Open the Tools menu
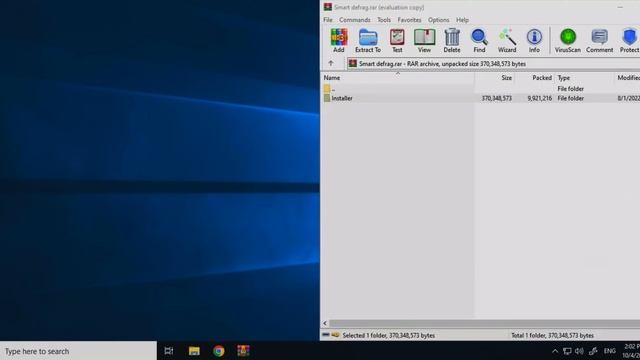This screenshot has width=640, height=360. point(384,20)
